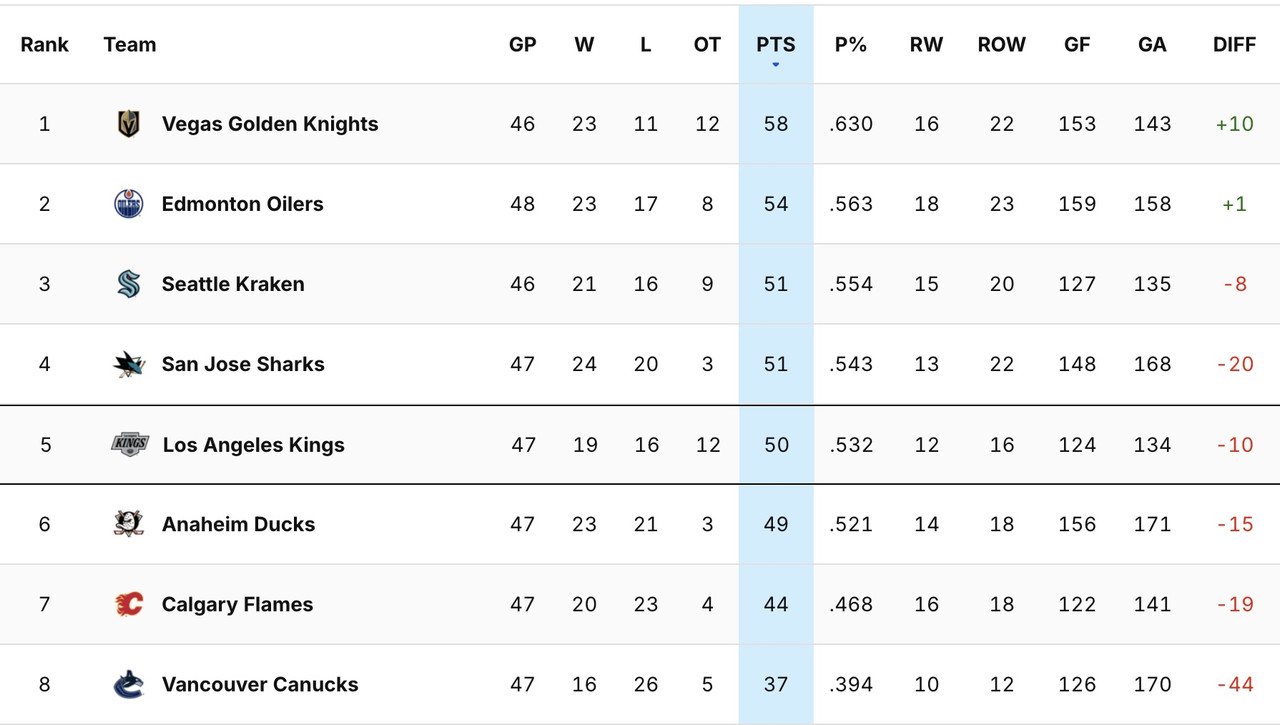Click the Vancouver Canucks logo
The width and height of the screenshot is (1280, 725).
pyautogui.click(x=130, y=684)
